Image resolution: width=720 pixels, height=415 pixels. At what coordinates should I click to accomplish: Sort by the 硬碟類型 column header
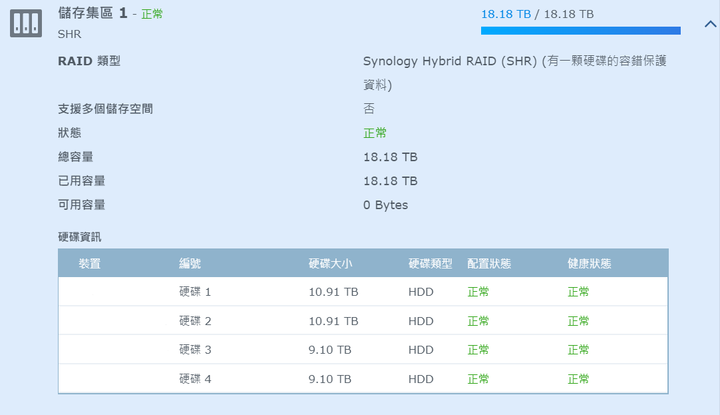point(430,264)
